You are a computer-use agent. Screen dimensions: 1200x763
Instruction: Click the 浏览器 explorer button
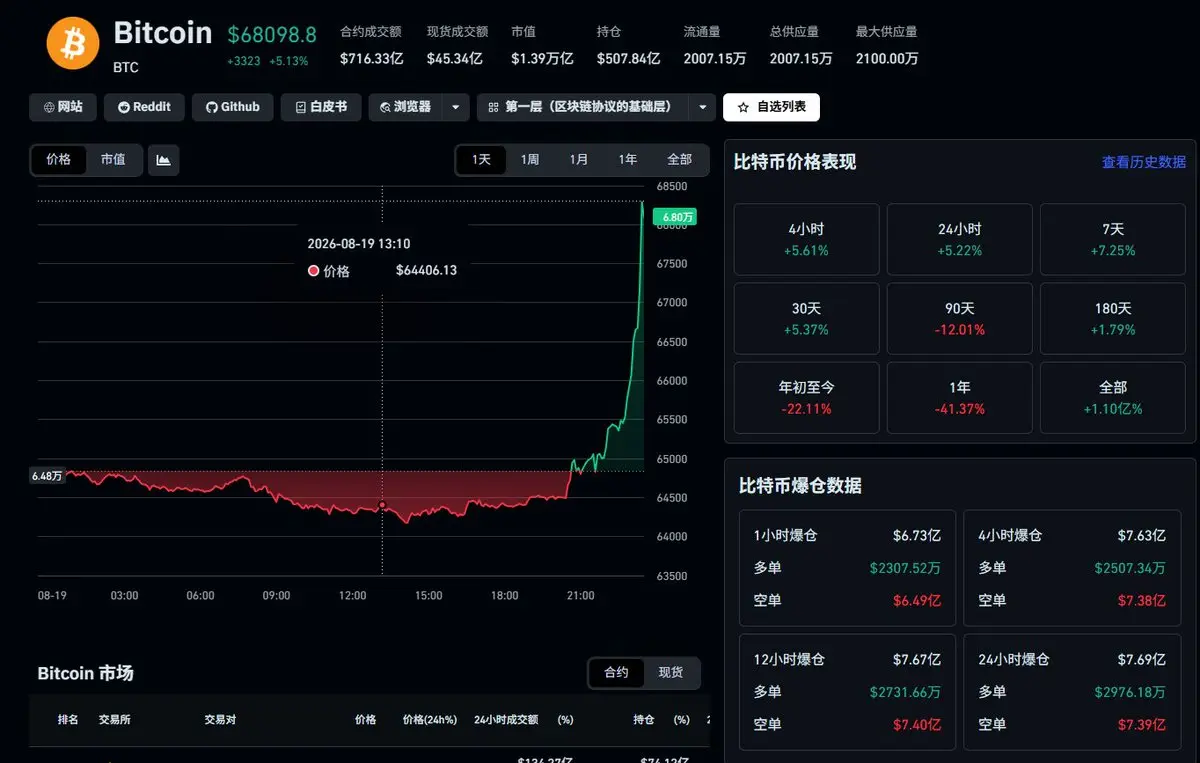(x=406, y=107)
